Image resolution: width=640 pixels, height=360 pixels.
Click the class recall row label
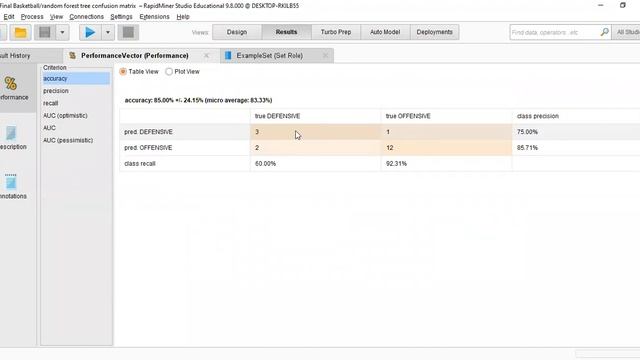click(x=140, y=164)
